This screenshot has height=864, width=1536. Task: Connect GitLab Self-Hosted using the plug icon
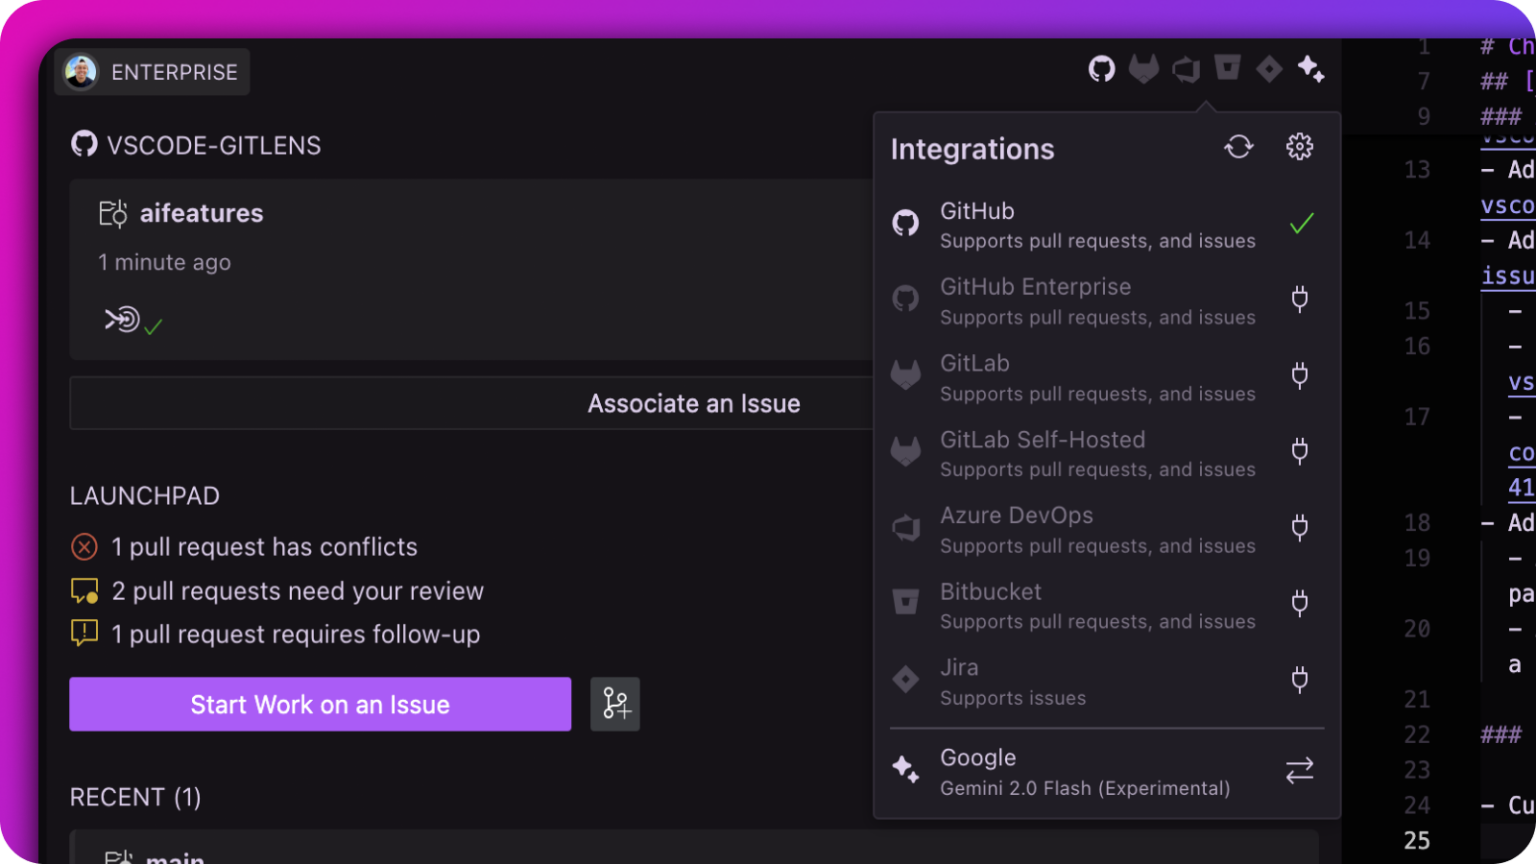coord(1299,451)
